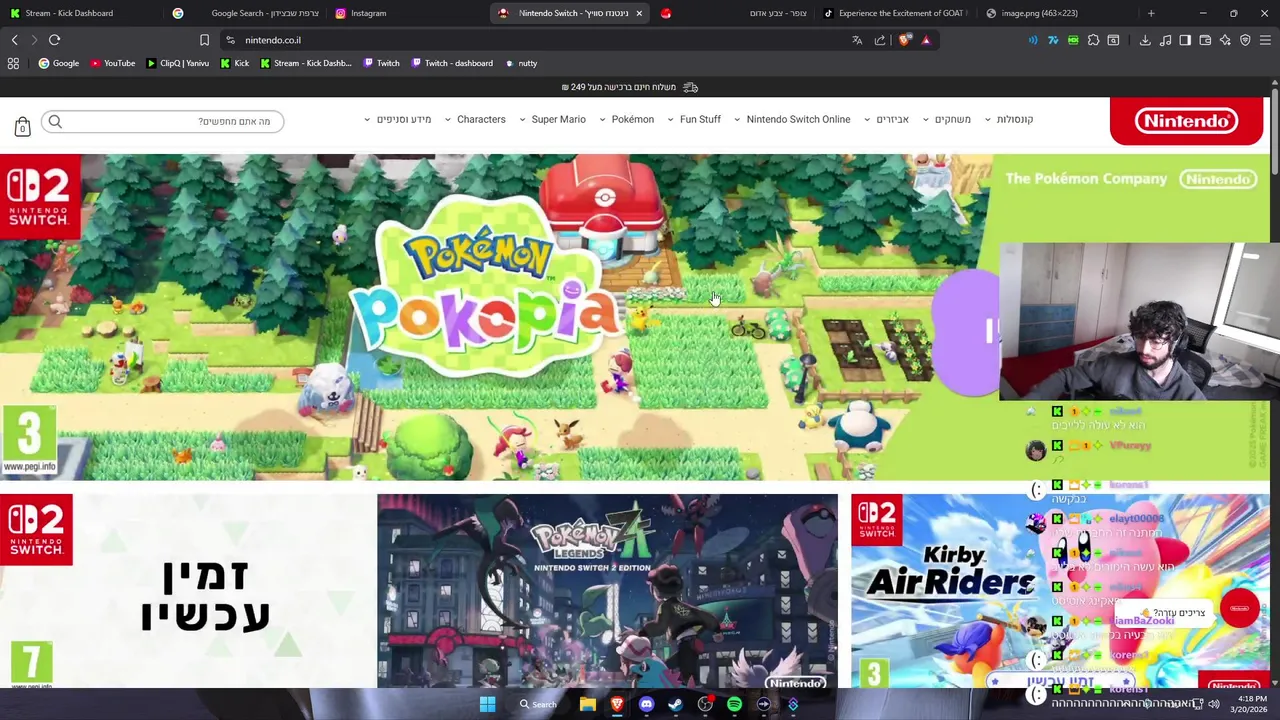
Task: Expand the Characters dropdown
Action: pyautogui.click(x=475, y=119)
